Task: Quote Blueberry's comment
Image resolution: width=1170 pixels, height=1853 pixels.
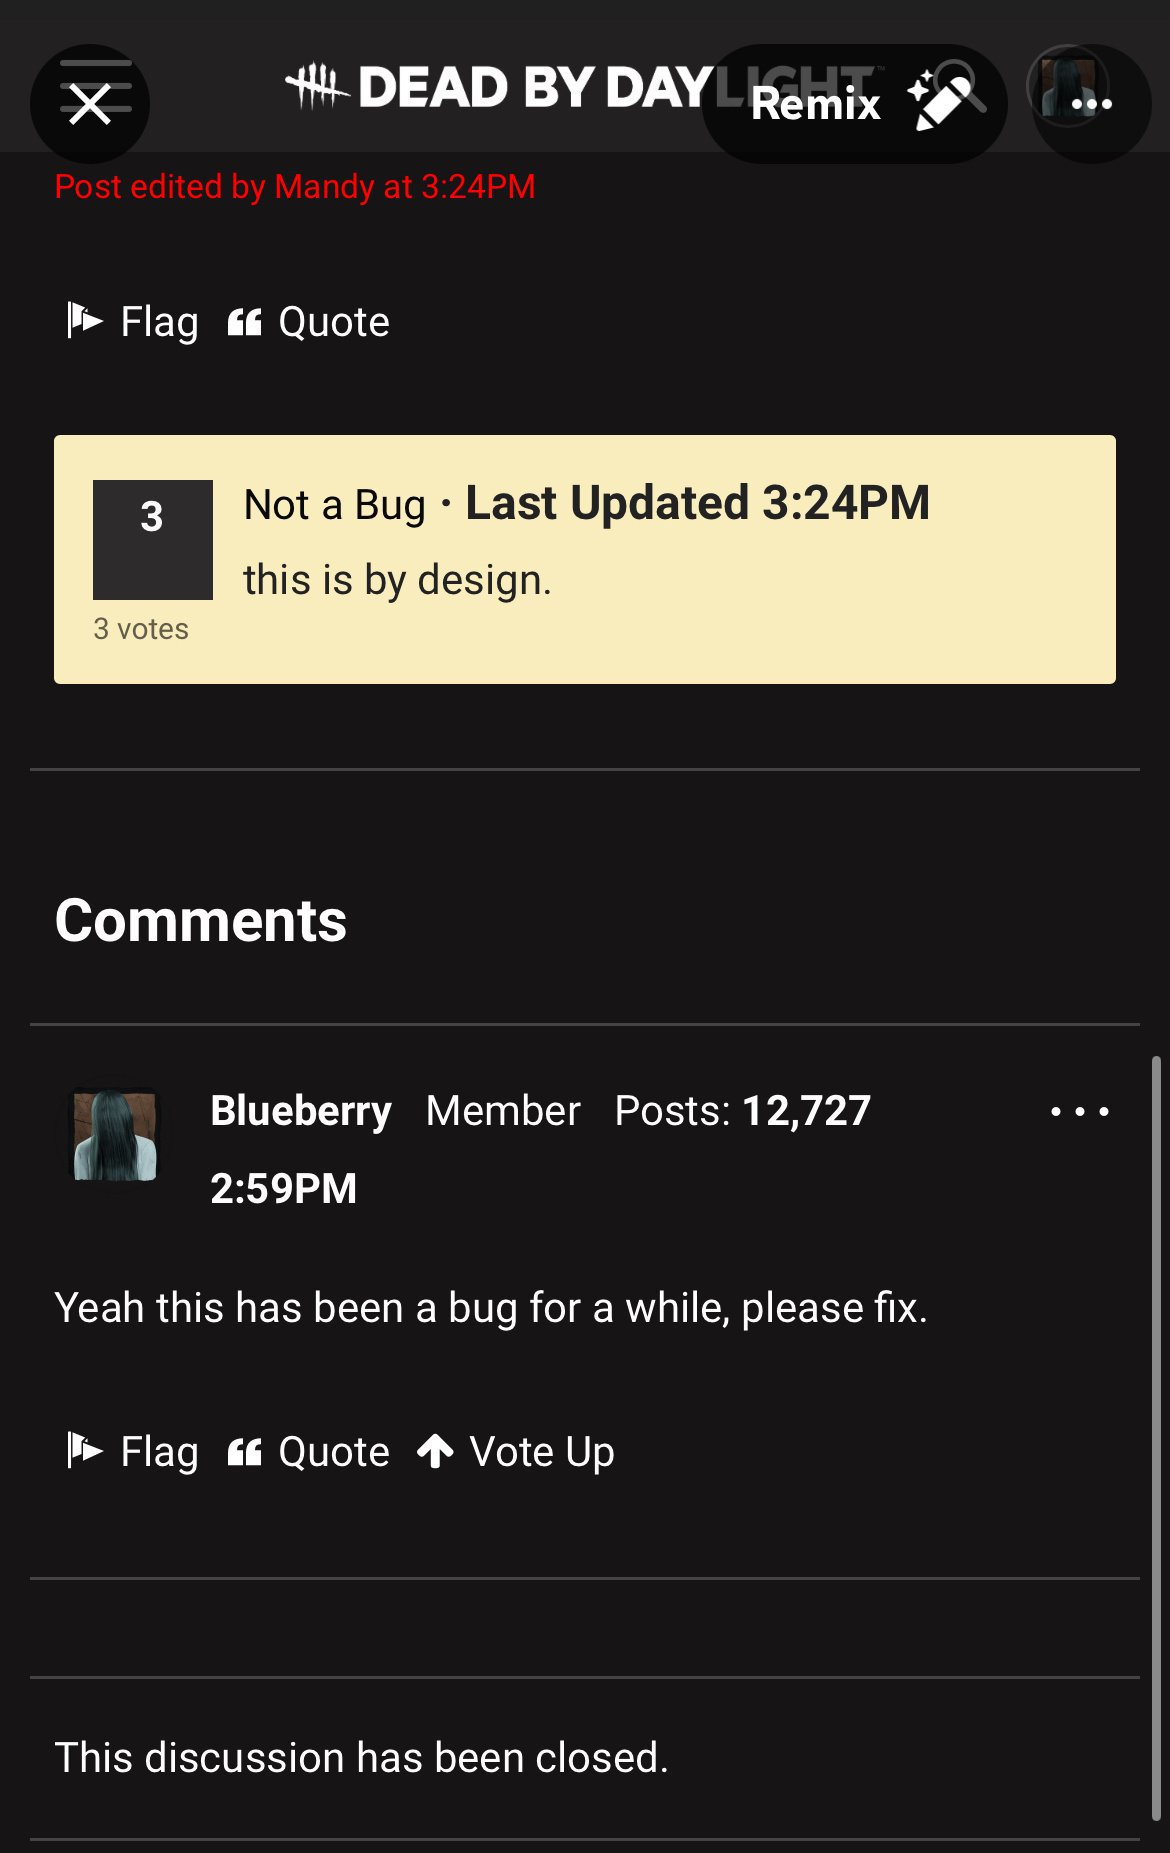Action: point(308,1451)
